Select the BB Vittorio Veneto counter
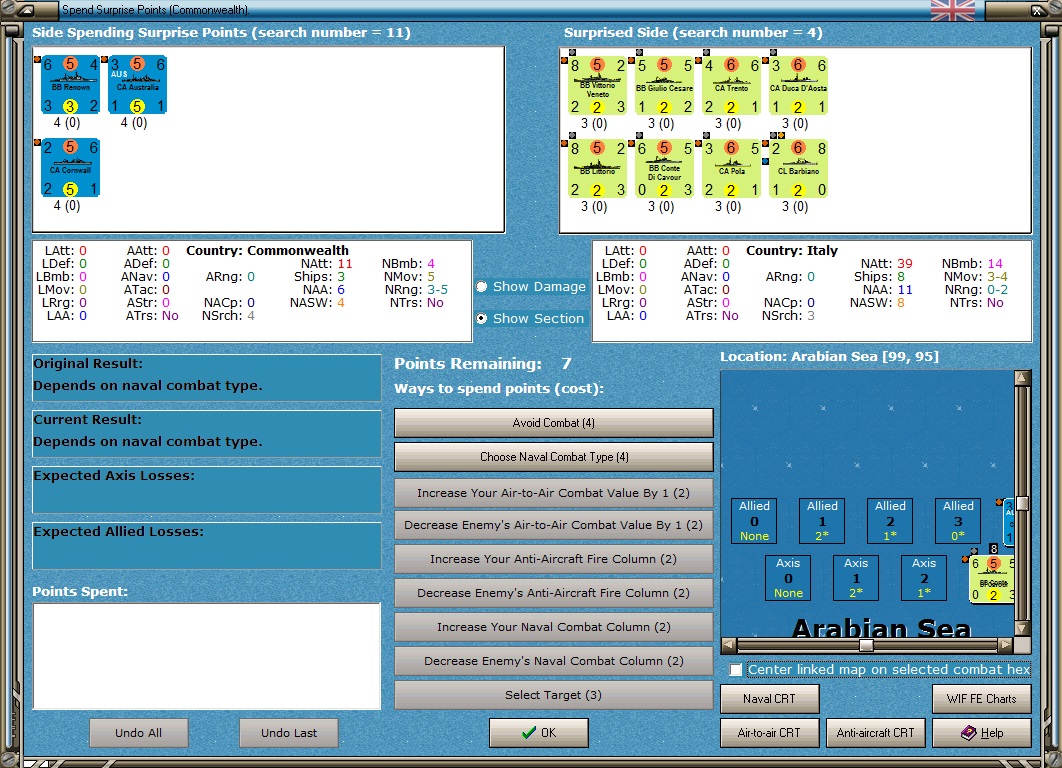Image resolution: width=1062 pixels, height=768 pixels. (597, 85)
